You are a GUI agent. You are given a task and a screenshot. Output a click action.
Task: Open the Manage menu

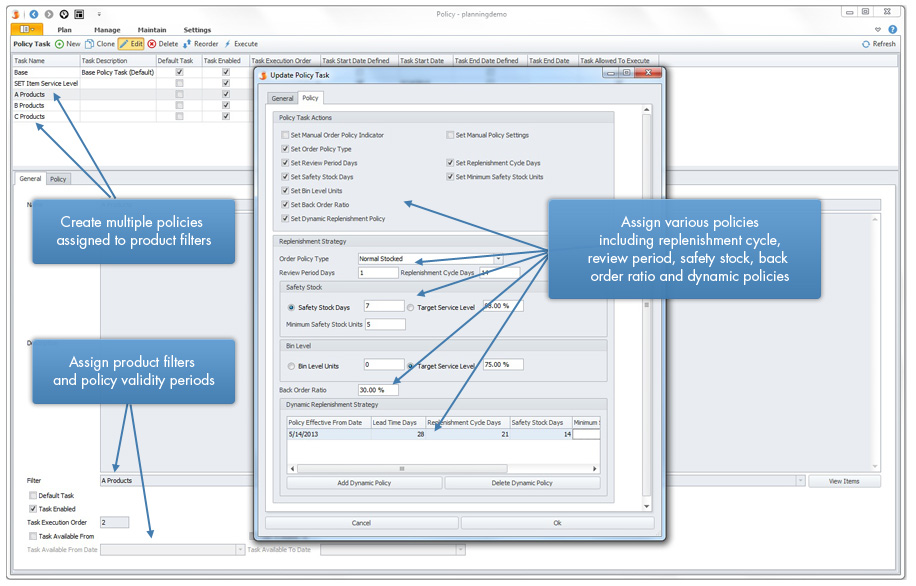tap(107, 30)
